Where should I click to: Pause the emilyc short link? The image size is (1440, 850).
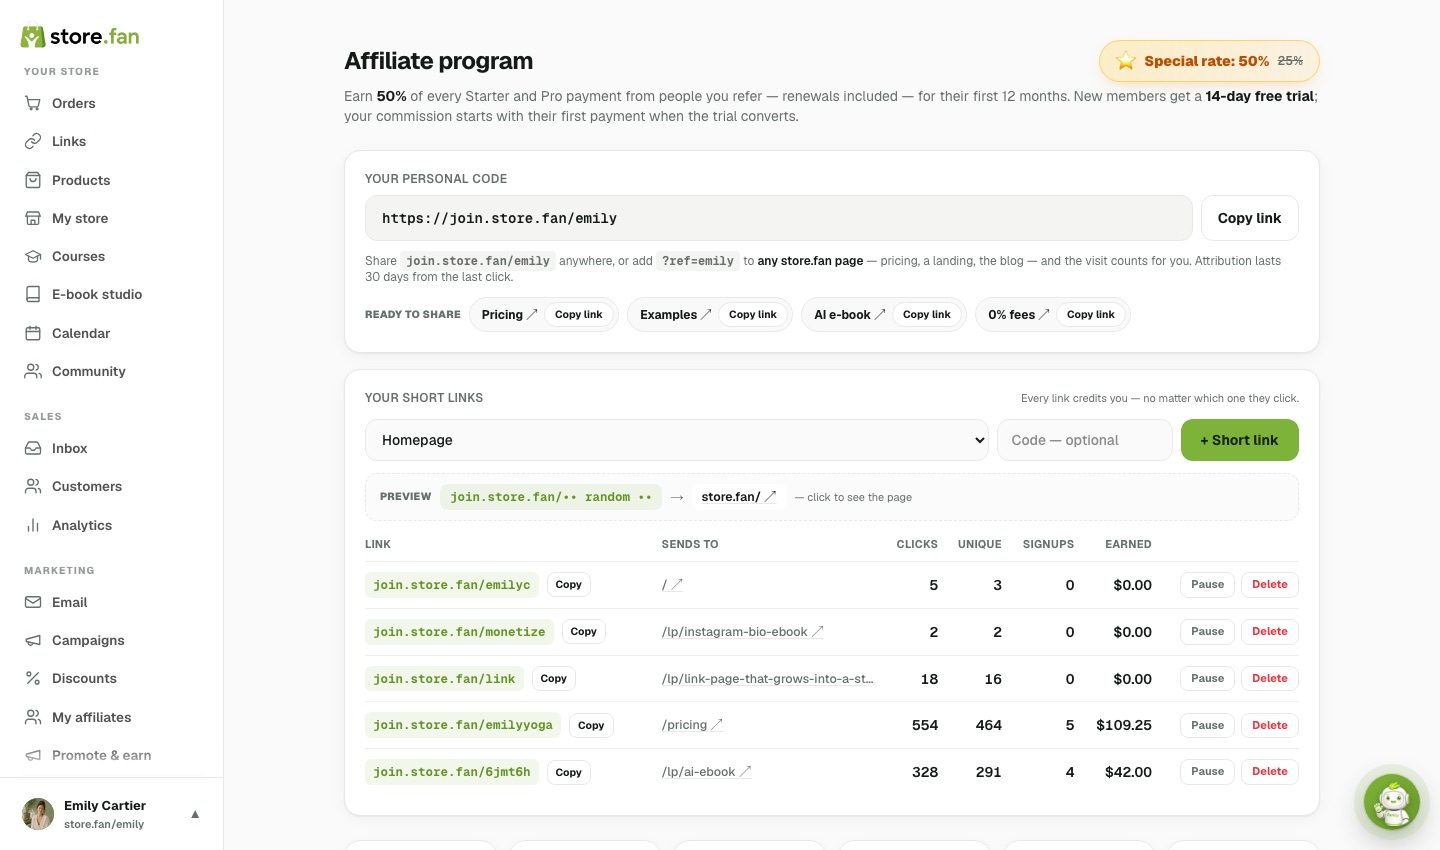pyautogui.click(x=1207, y=584)
